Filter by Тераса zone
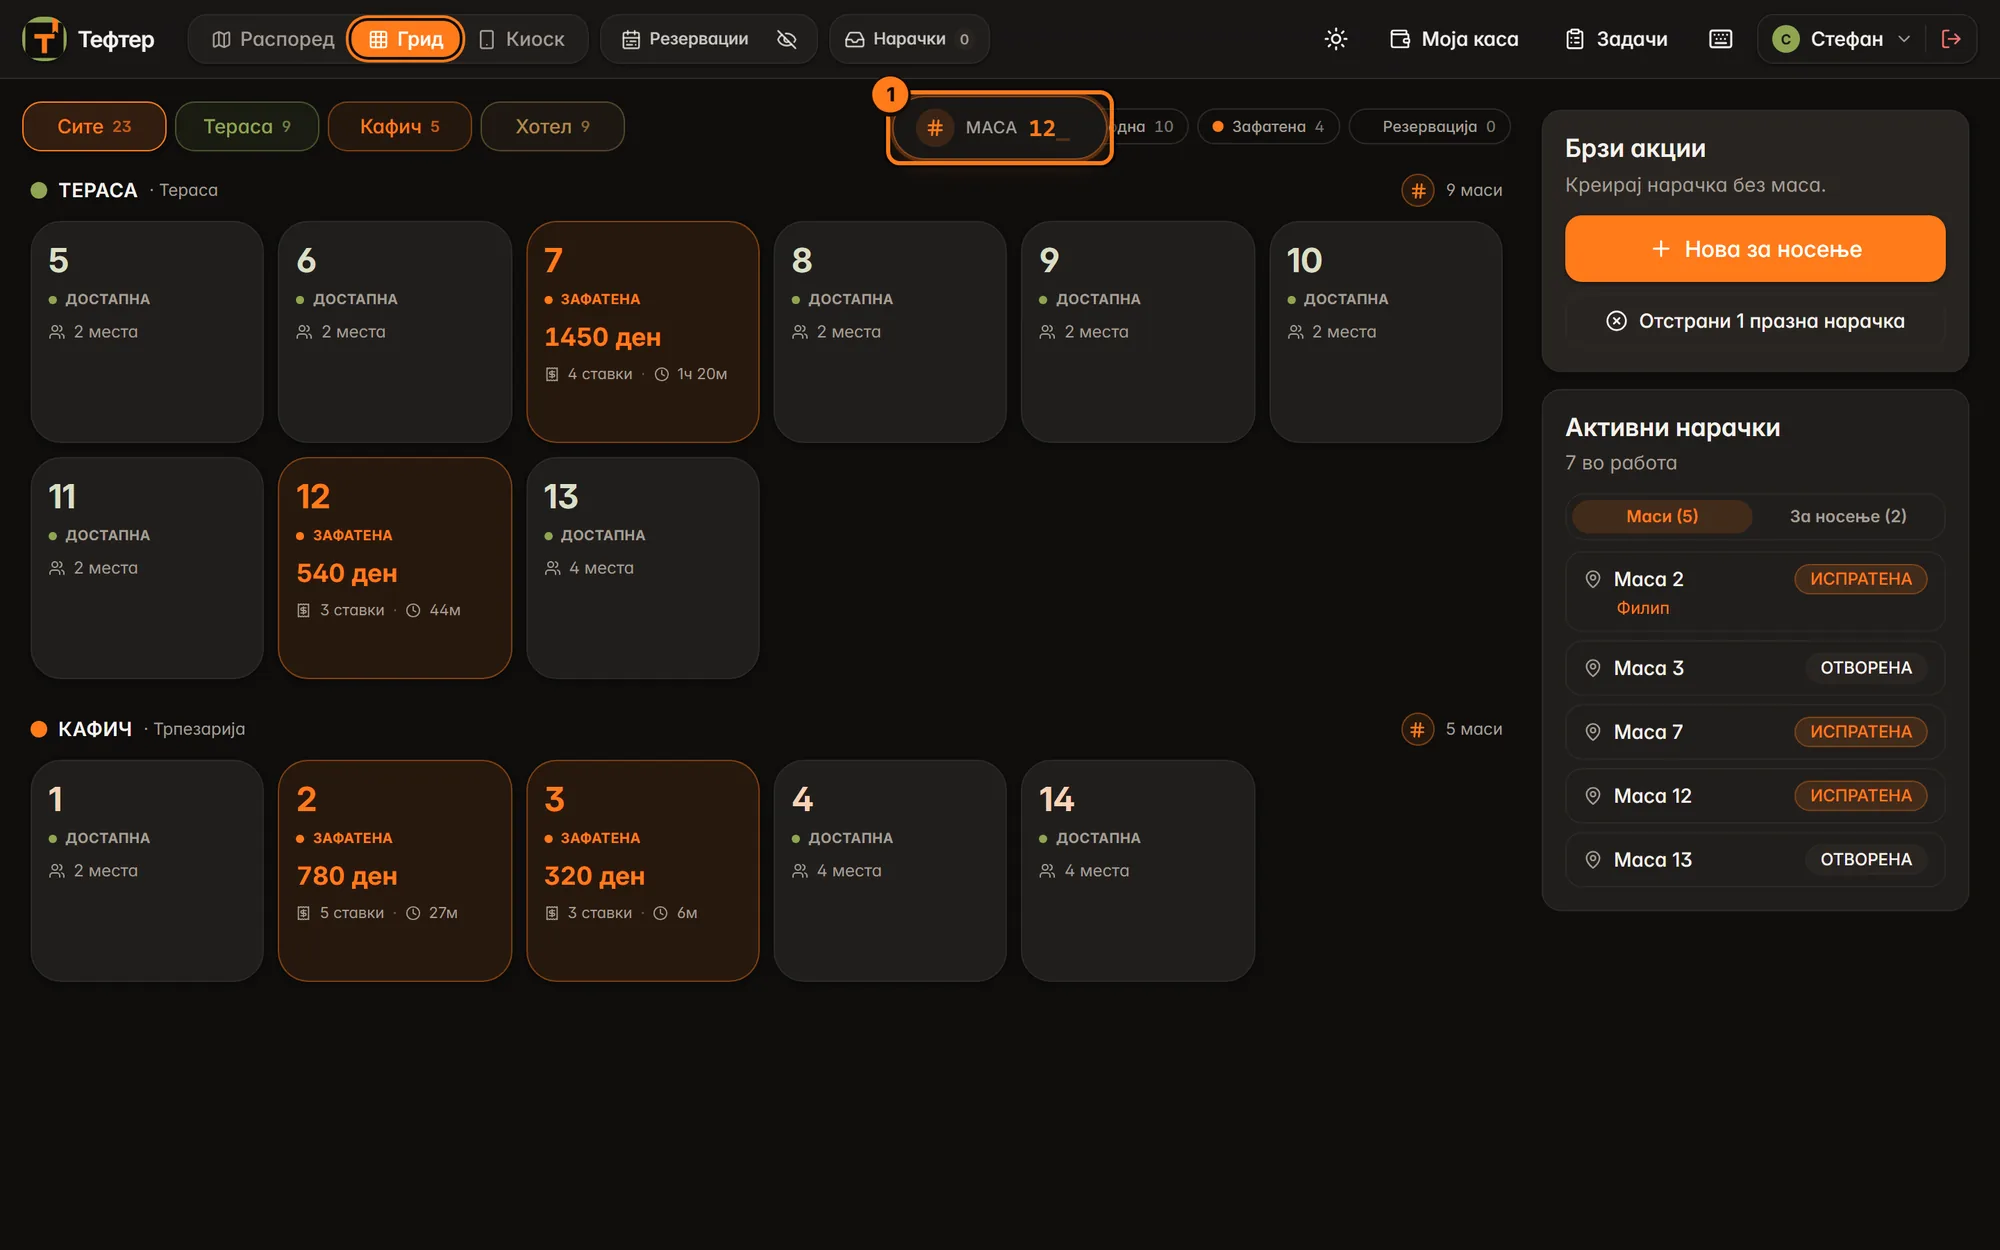Viewport: 2000px width, 1250px height. tap(247, 126)
